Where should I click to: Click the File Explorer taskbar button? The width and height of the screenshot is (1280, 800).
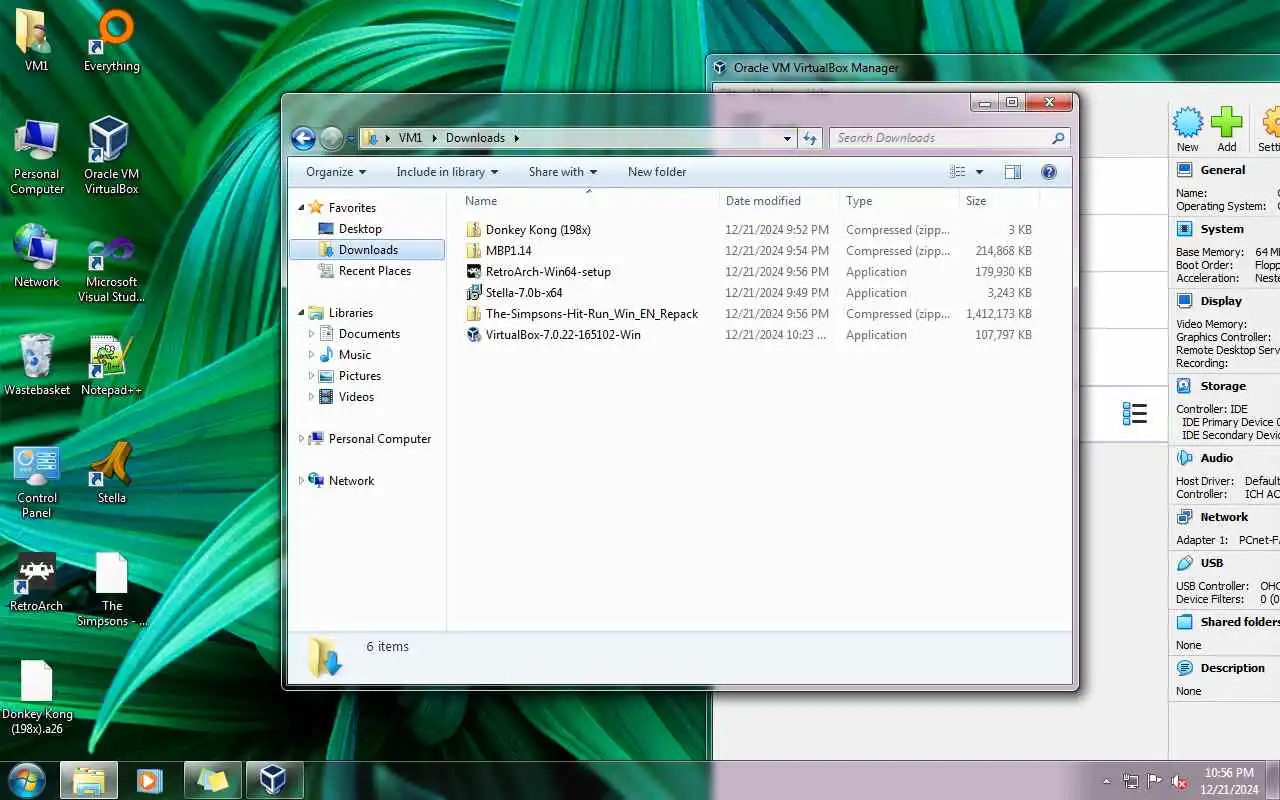pos(89,780)
